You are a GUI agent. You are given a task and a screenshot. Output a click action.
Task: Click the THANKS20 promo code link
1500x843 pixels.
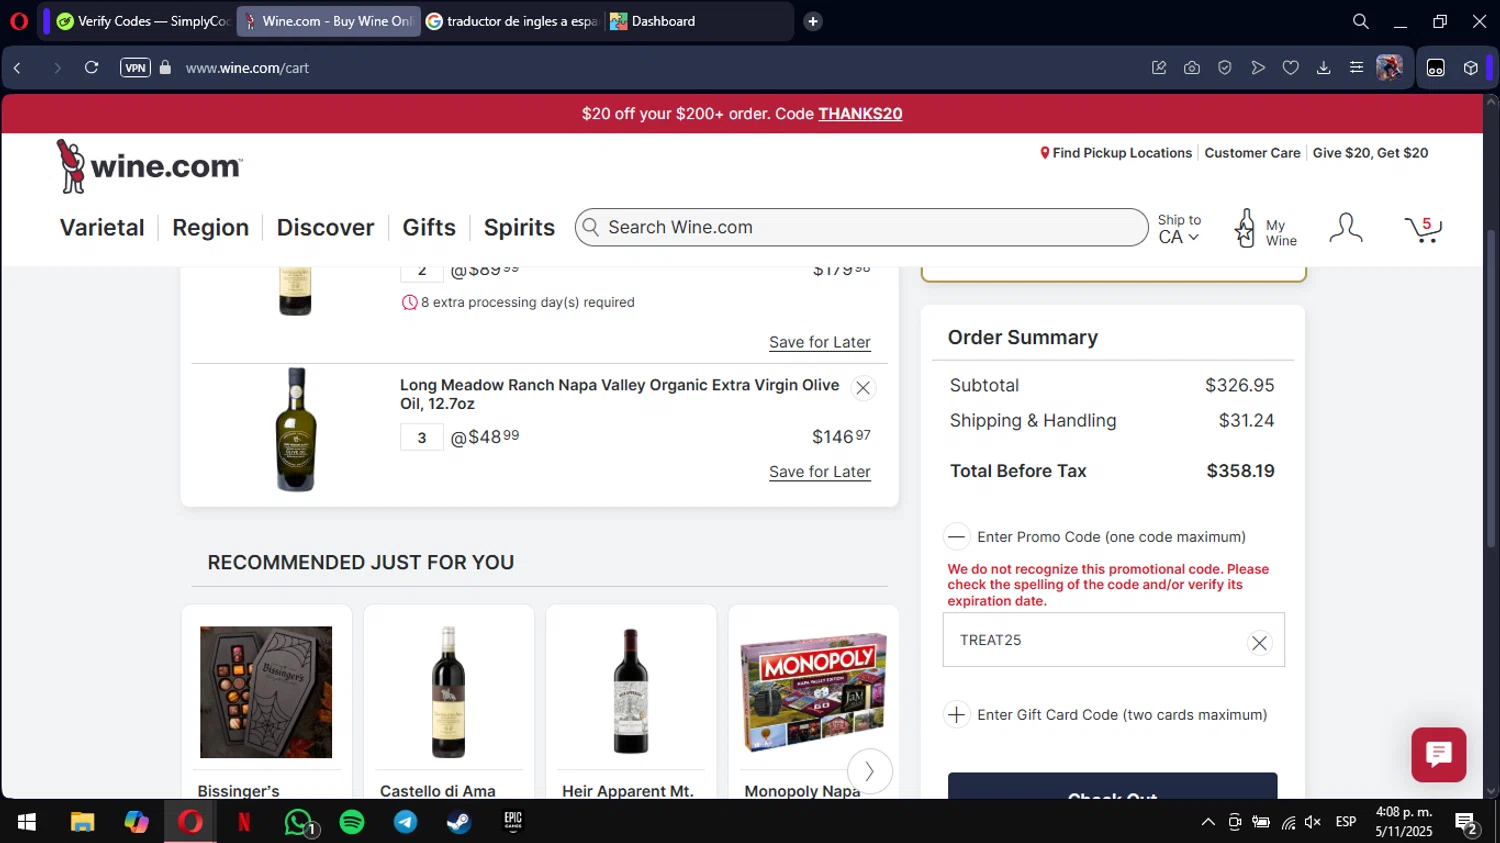pyautogui.click(x=860, y=114)
